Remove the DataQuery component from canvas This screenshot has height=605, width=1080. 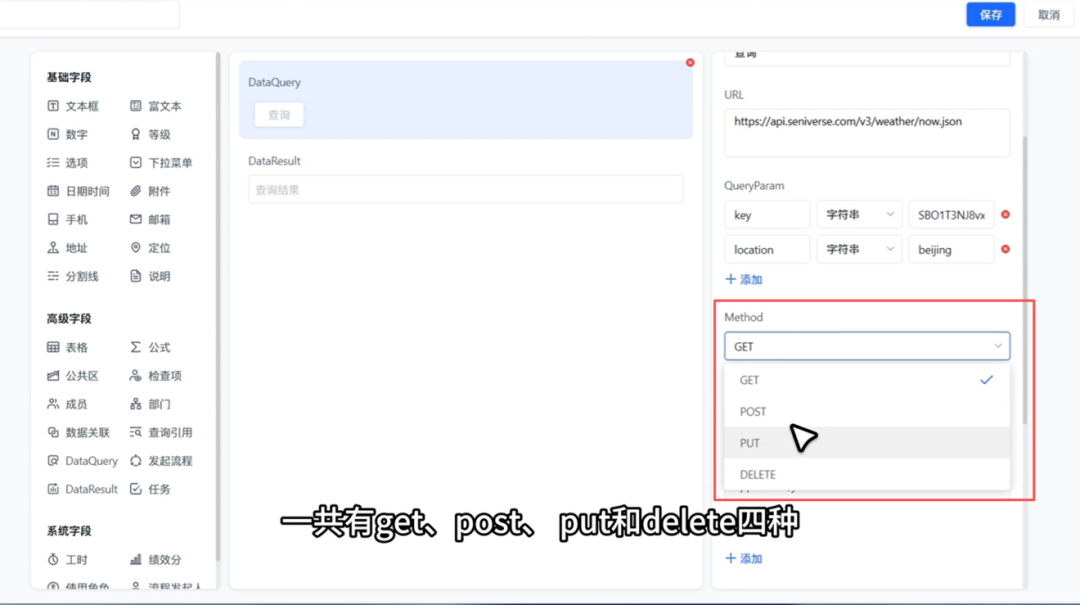point(689,63)
